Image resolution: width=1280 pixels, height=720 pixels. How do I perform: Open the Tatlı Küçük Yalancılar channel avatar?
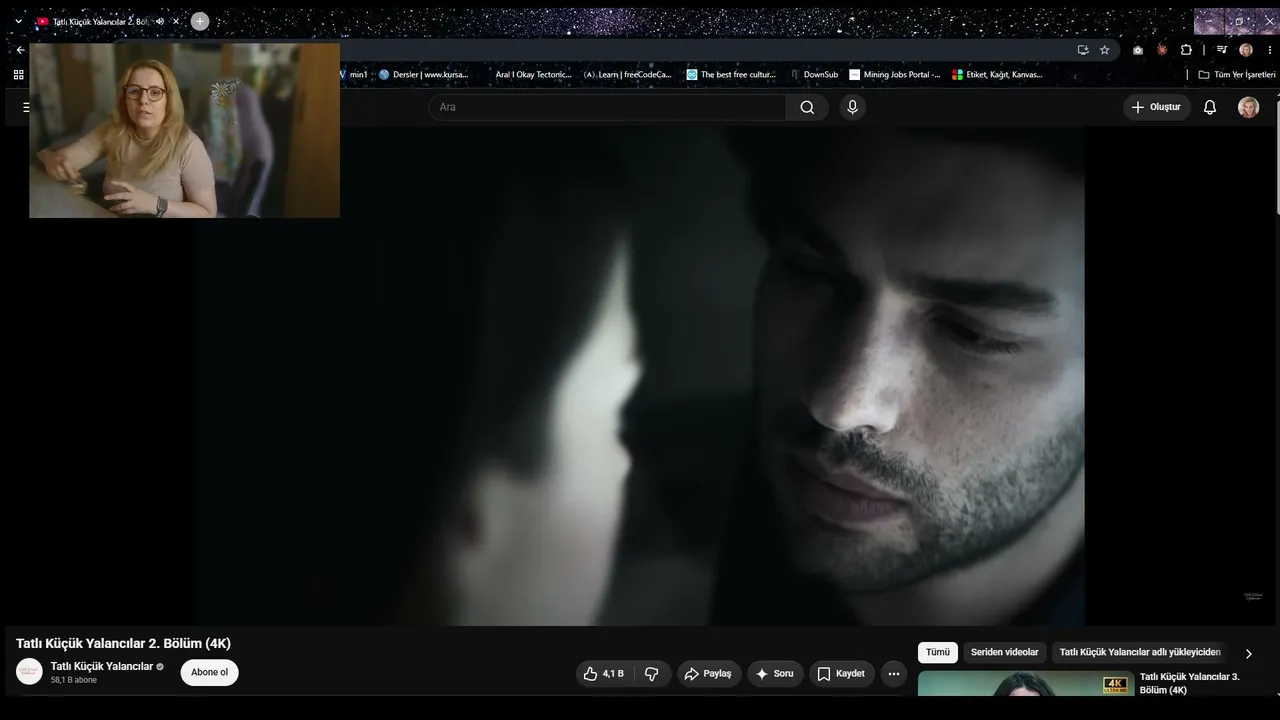pos(29,672)
